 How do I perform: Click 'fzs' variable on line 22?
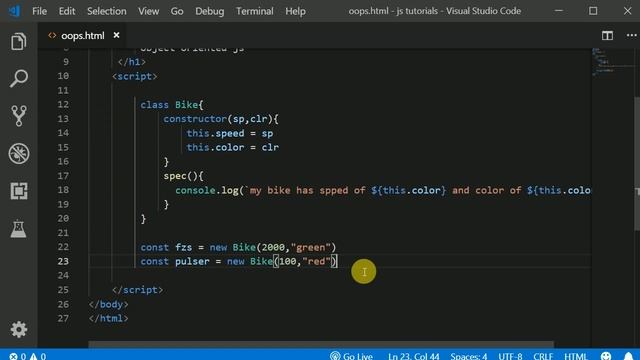coord(183,247)
